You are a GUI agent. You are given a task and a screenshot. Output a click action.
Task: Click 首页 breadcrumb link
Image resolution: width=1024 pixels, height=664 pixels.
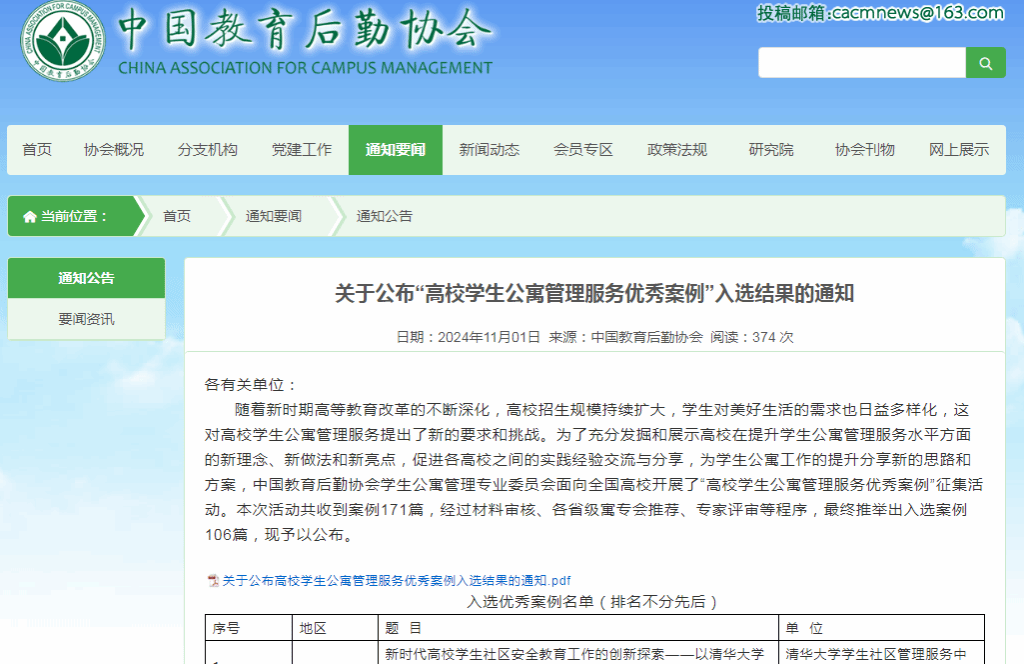pyautogui.click(x=177, y=216)
